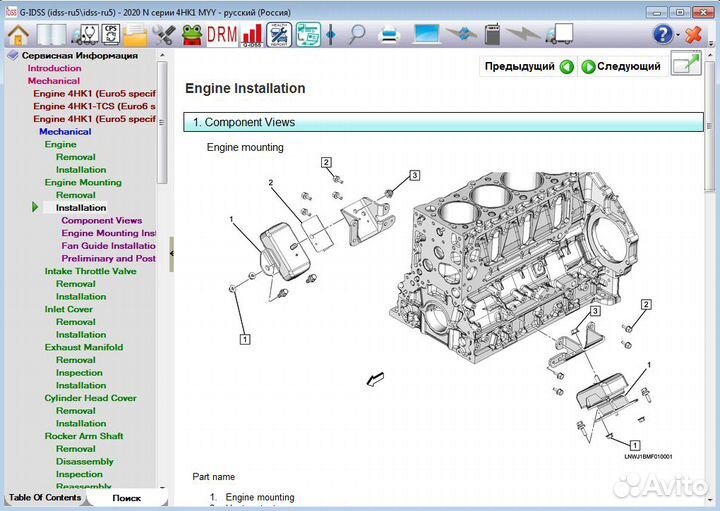Click the laptop computer icon
This screenshot has width=720, height=511.
click(x=427, y=34)
